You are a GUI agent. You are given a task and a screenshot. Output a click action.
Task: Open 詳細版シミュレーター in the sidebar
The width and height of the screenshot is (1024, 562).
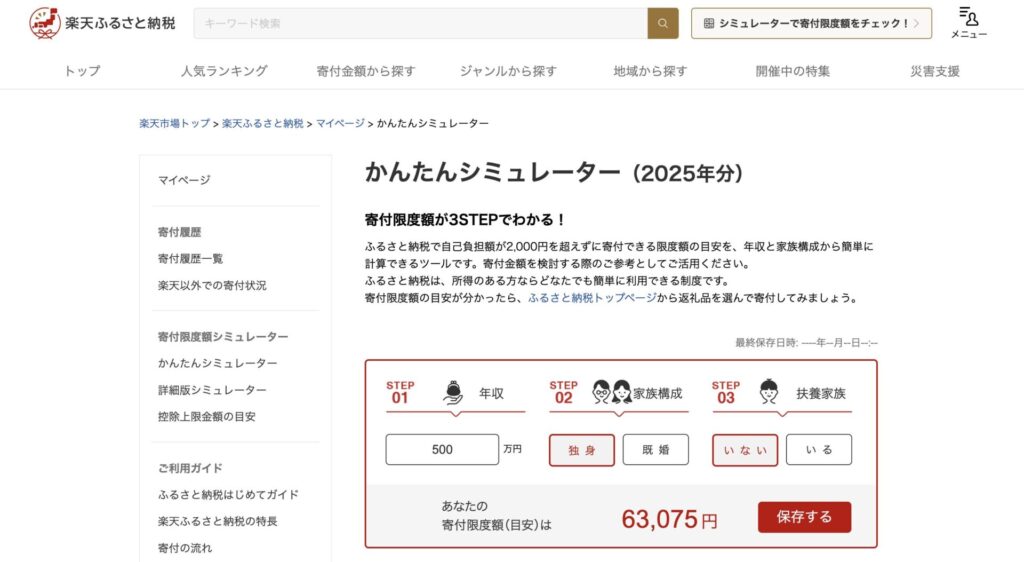[212, 390]
